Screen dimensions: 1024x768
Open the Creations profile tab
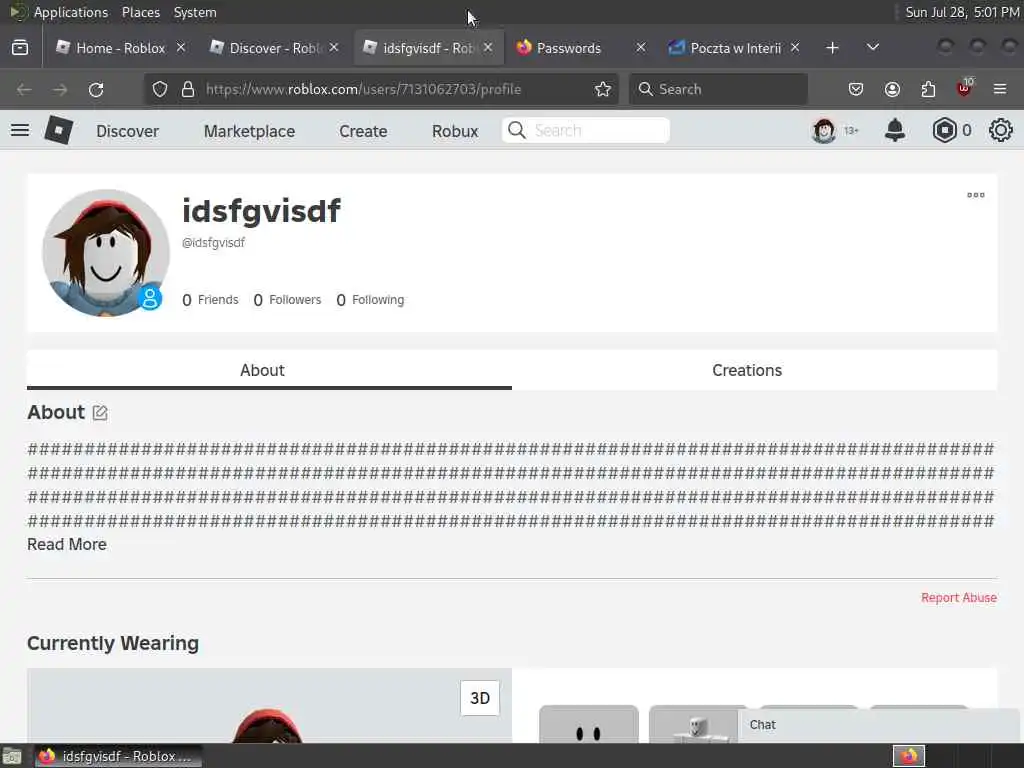pyautogui.click(x=754, y=370)
